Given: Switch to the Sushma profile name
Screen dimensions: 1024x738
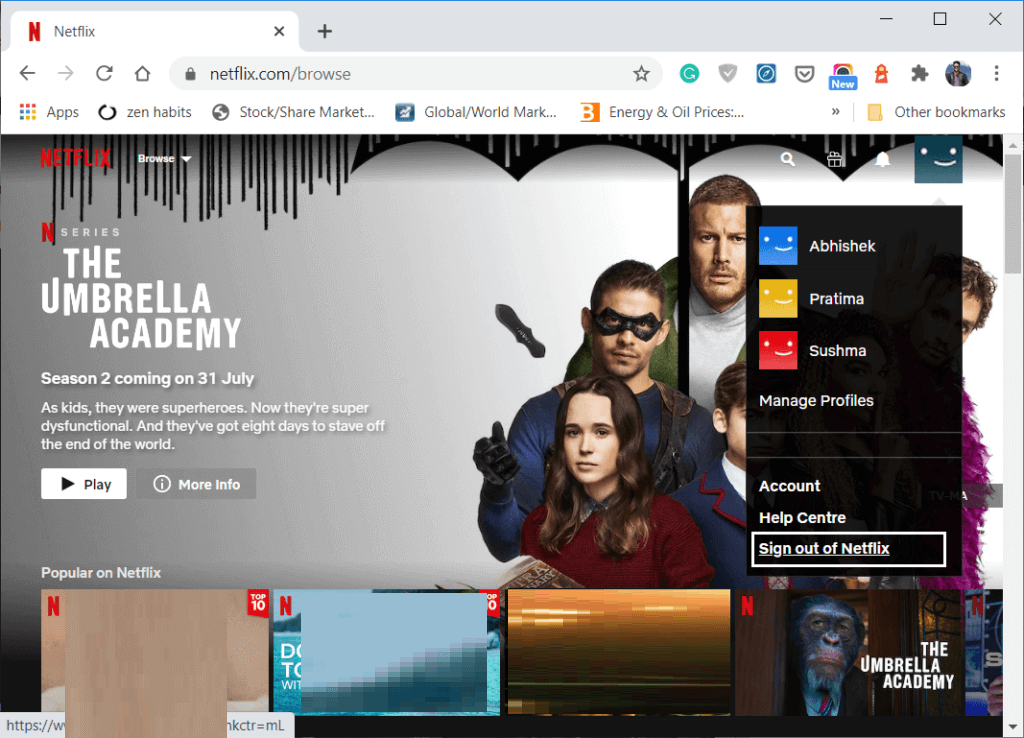Looking at the screenshot, I should click(x=838, y=351).
